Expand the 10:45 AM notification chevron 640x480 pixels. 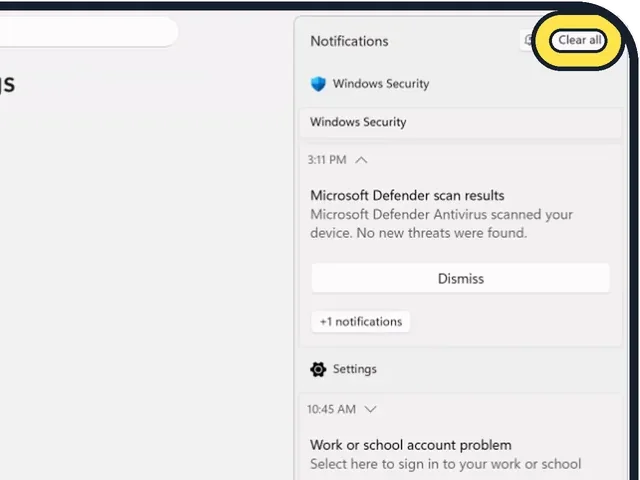[x=370, y=409]
